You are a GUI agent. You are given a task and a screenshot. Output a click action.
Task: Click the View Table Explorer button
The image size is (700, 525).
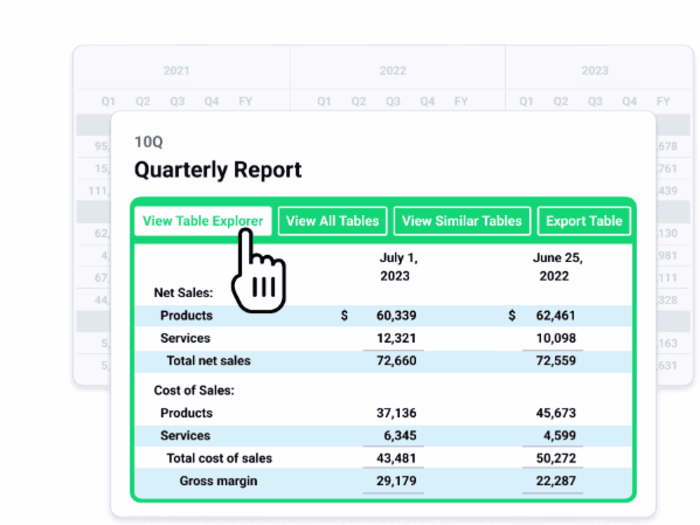pos(203,221)
